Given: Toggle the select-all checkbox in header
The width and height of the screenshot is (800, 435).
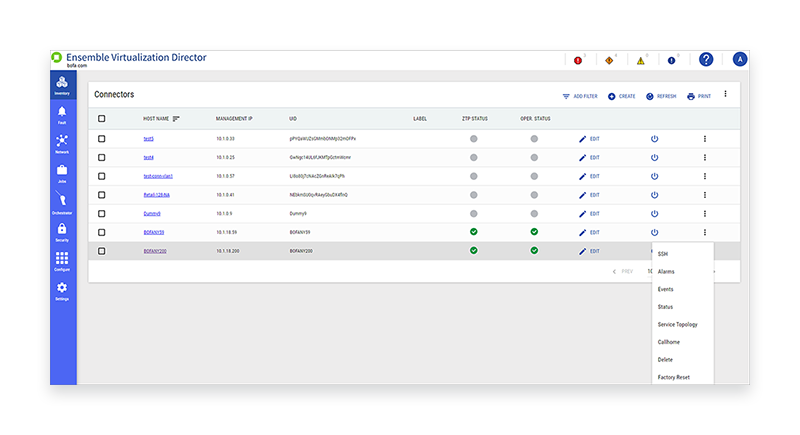Looking at the screenshot, I should 101,118.
